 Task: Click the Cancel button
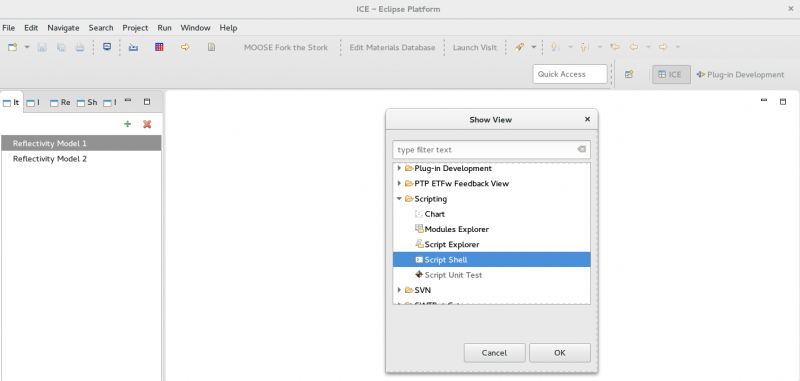pos(494,353)
